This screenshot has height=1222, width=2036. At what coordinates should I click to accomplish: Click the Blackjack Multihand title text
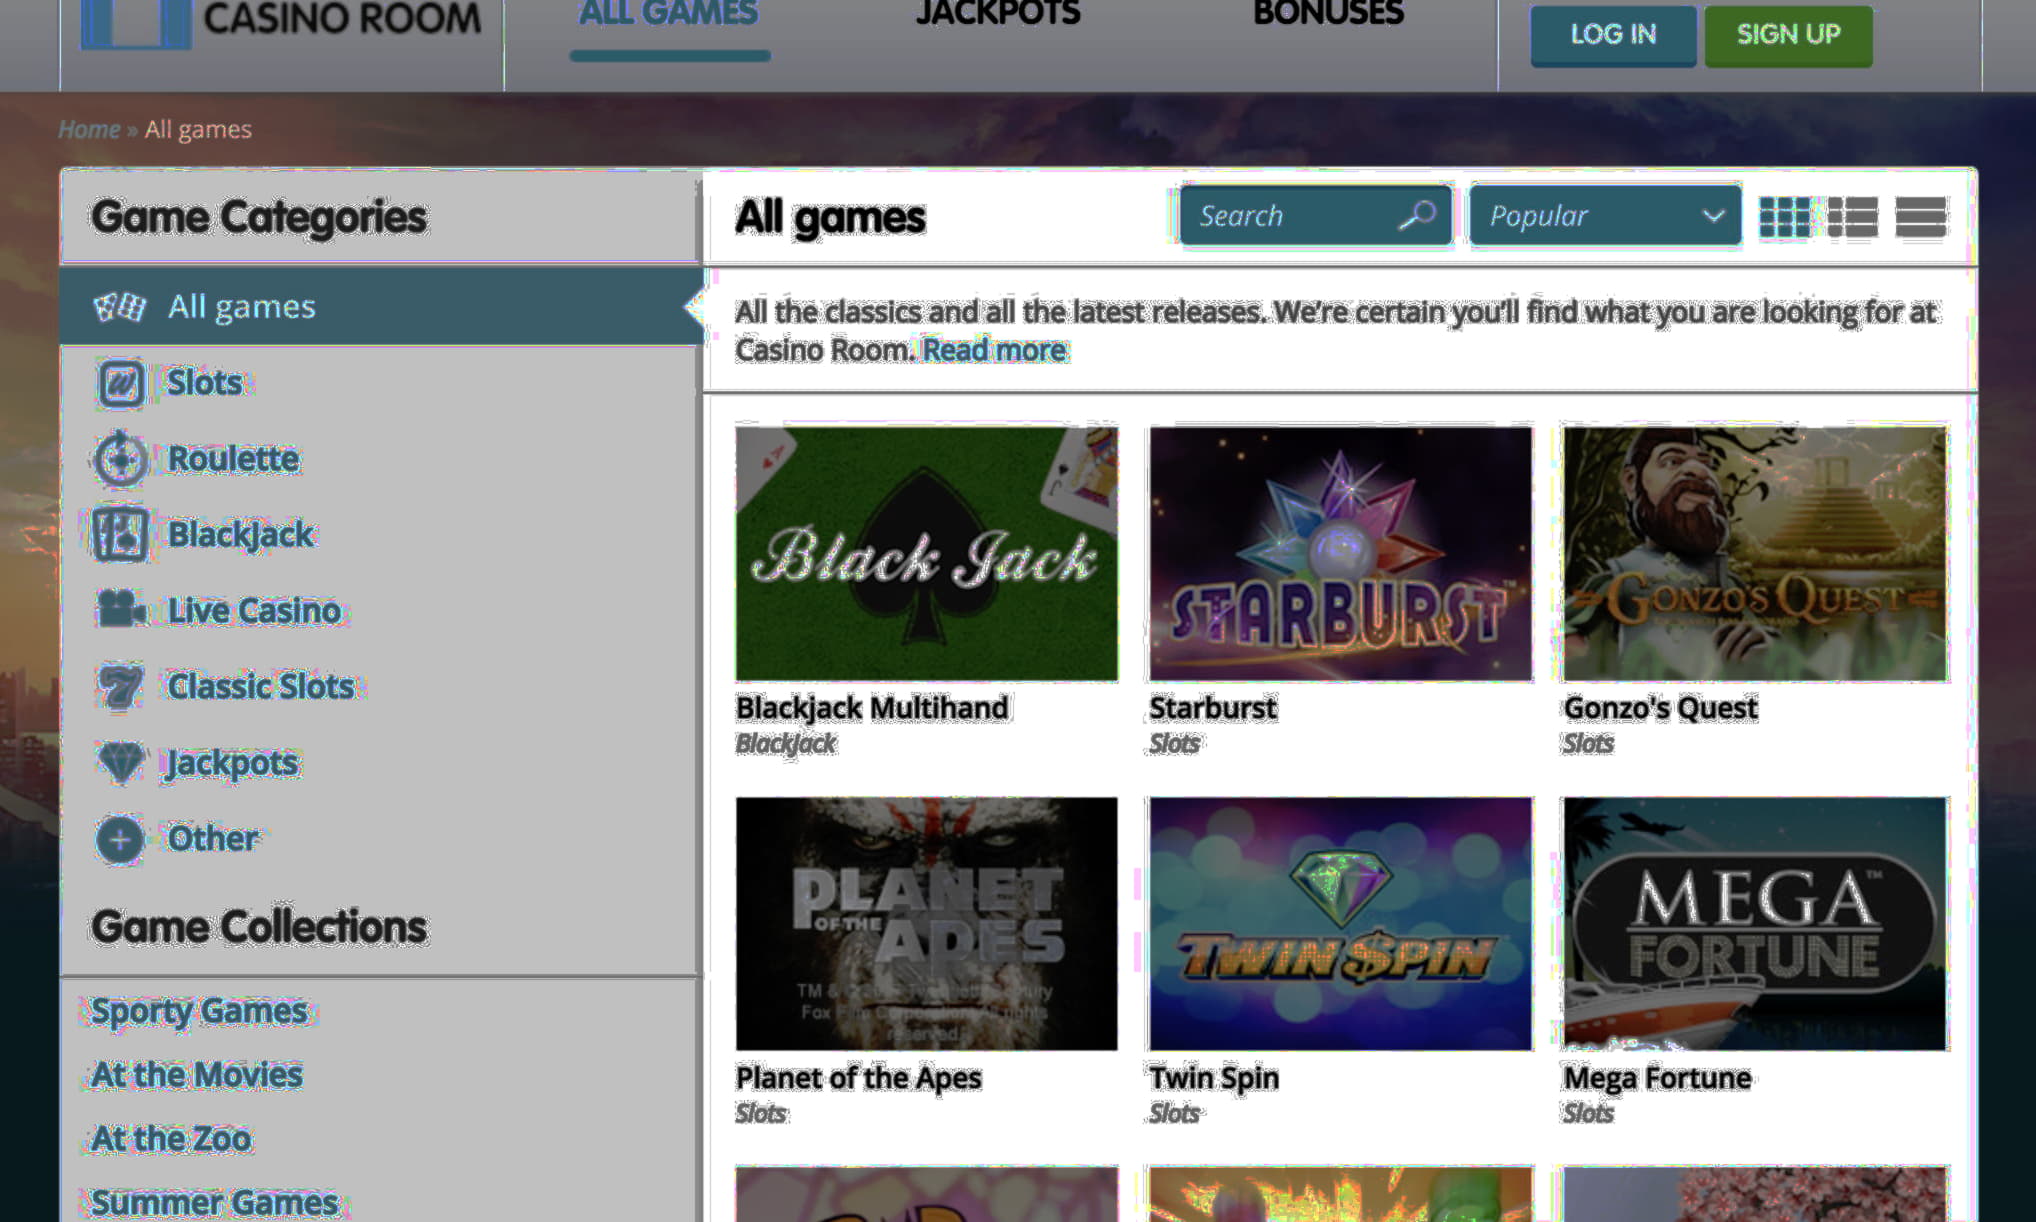click(872, 708)
